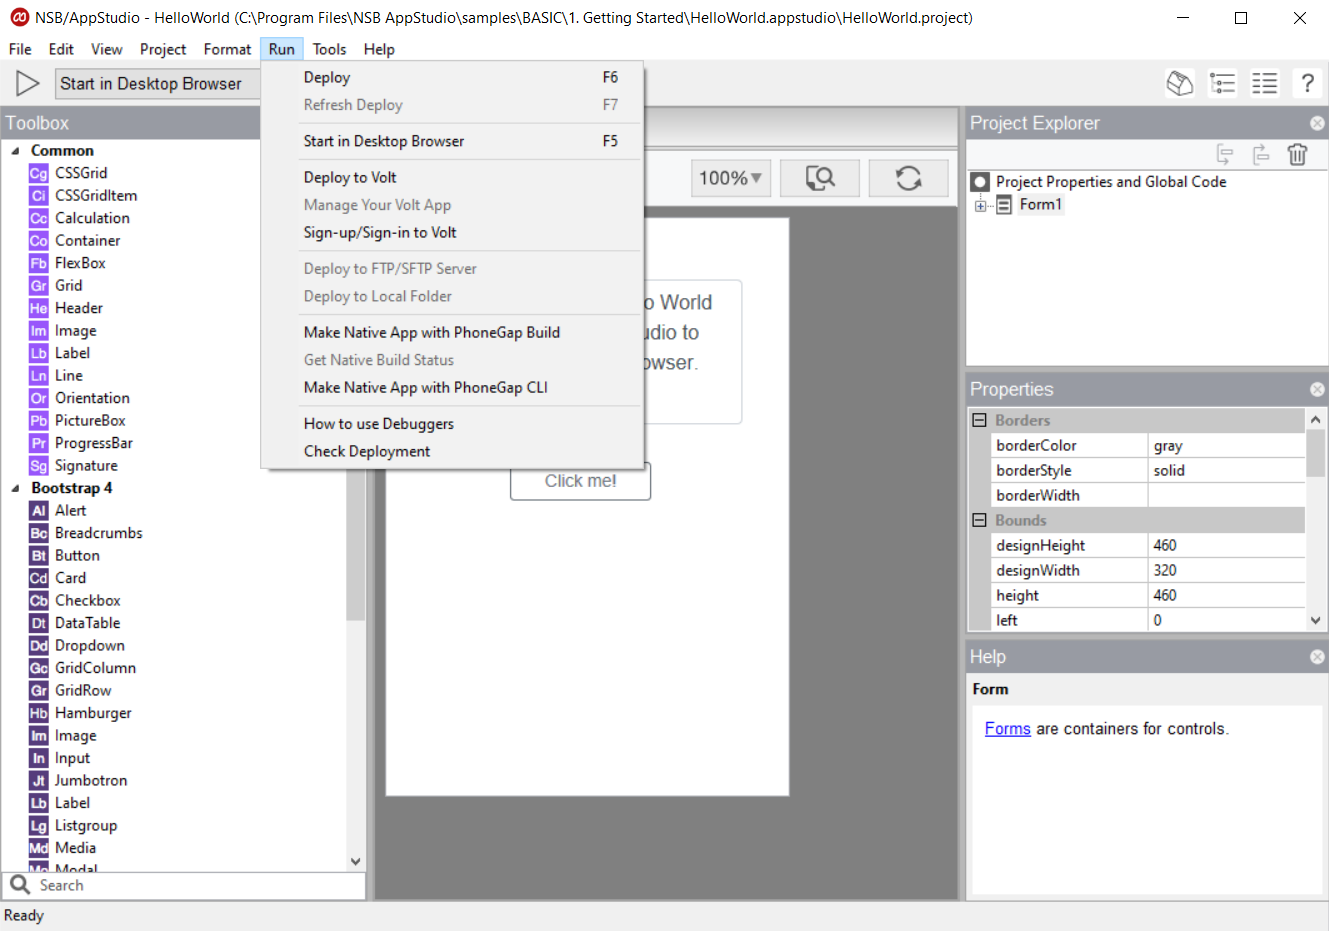This screenshot has height=931, width=1329.
Task: Edit the designWidth value 320
Action: click(1226, 571)
